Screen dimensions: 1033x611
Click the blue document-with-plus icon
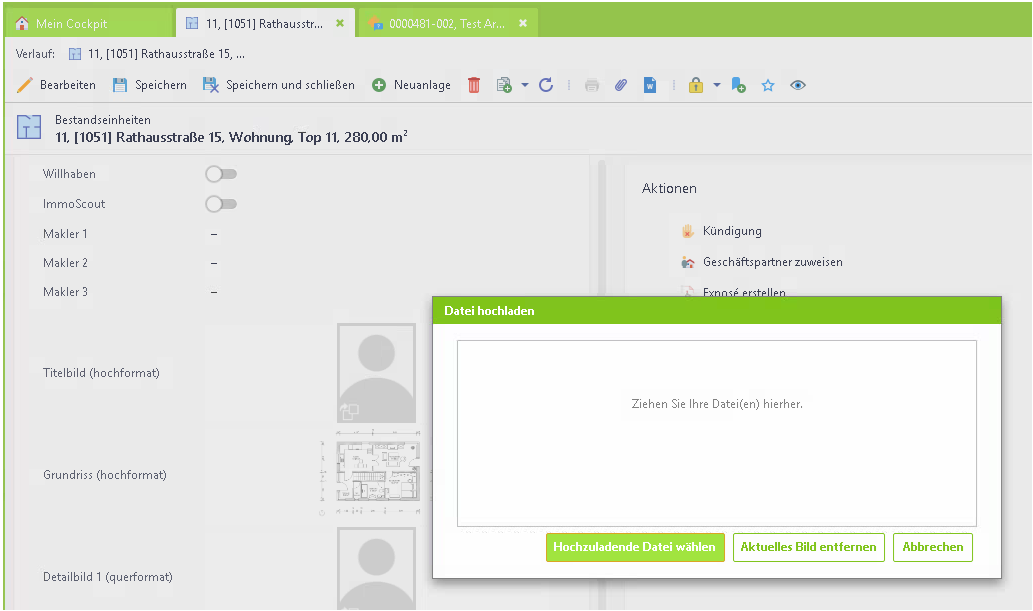tap(738, 86)
